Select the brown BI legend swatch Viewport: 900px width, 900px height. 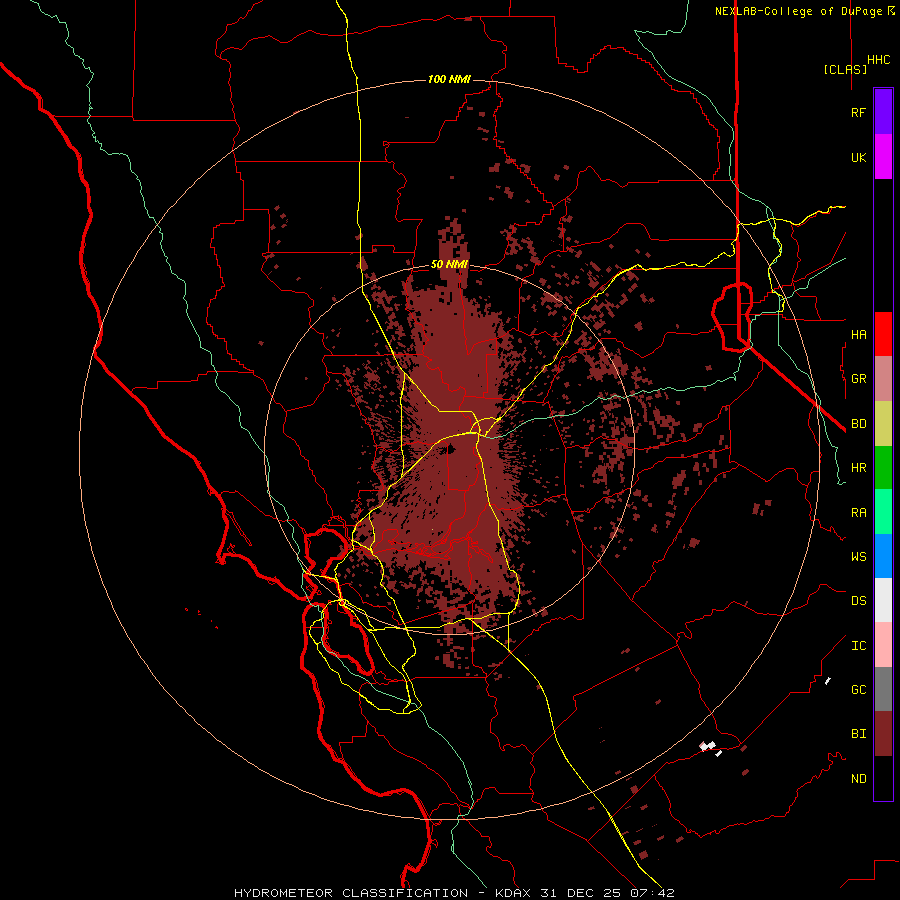point(883,734)
